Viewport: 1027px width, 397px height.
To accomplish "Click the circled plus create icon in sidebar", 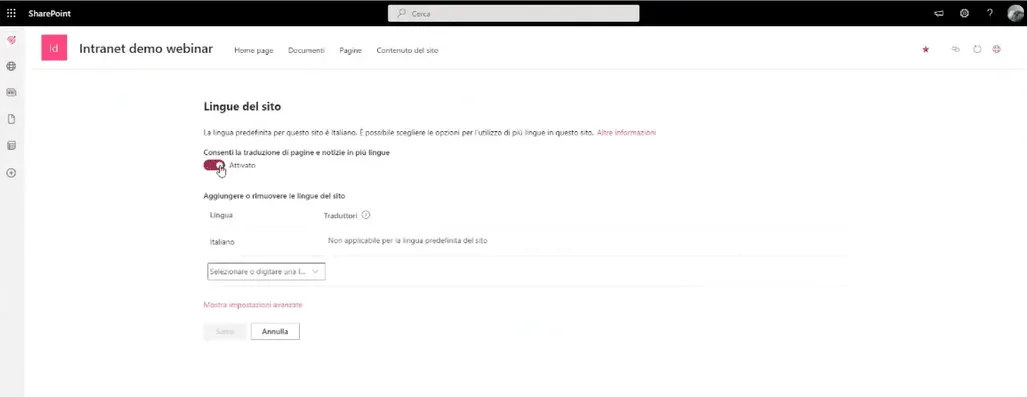I will click(11, 173).
